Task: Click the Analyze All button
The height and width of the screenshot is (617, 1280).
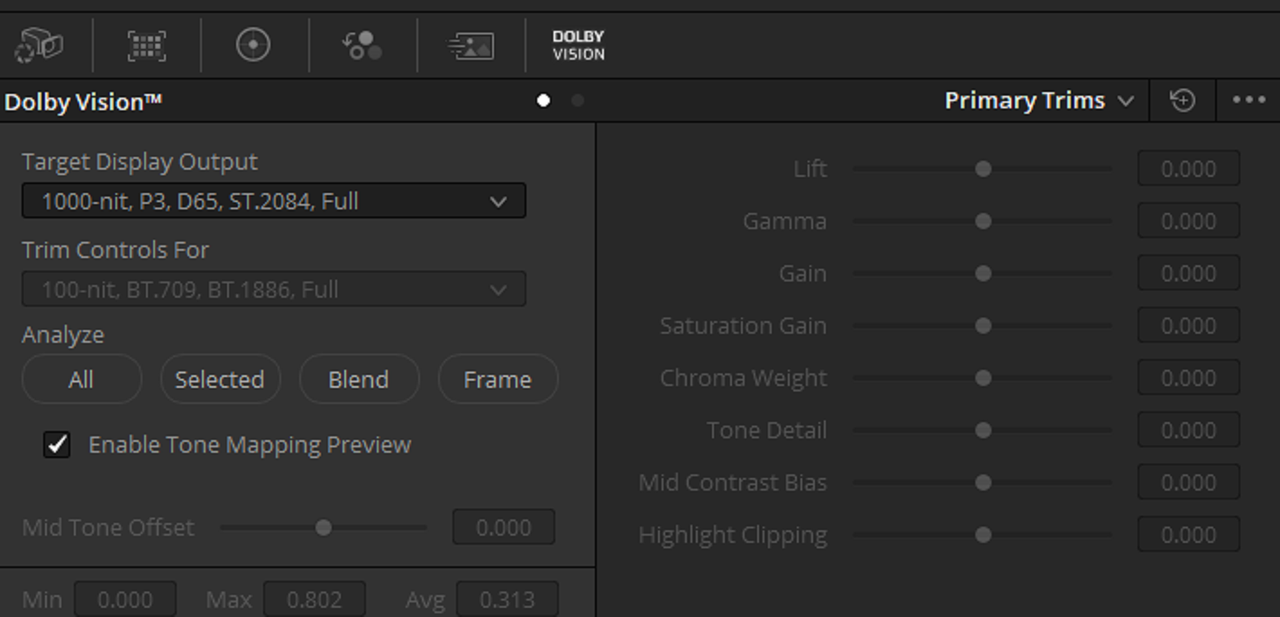Action: [81, 379]
